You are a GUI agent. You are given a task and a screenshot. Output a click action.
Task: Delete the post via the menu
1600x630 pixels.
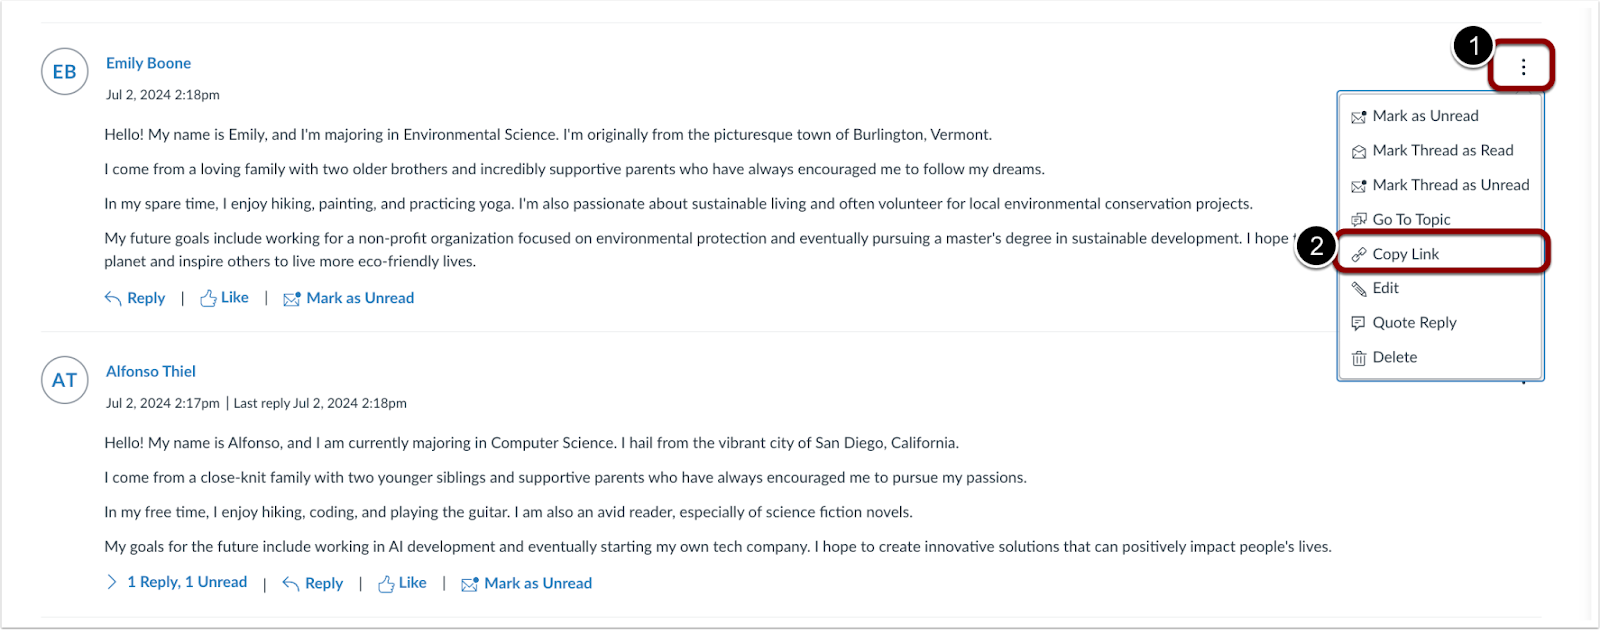(1395, 356)
